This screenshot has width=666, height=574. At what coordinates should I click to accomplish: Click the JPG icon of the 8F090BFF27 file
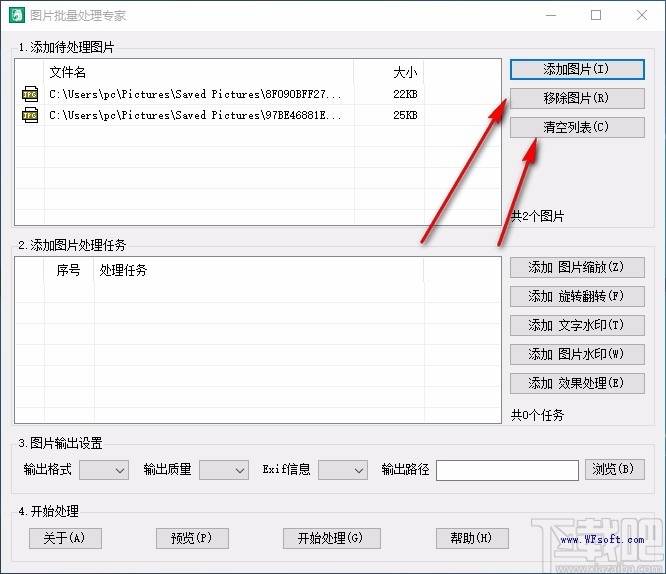30,94
